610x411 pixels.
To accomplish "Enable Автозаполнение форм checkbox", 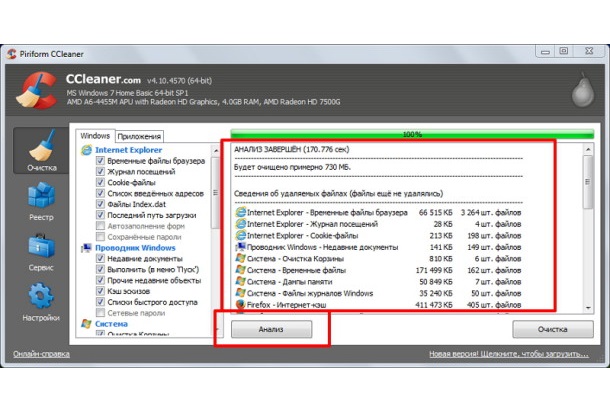I will 100,226.
